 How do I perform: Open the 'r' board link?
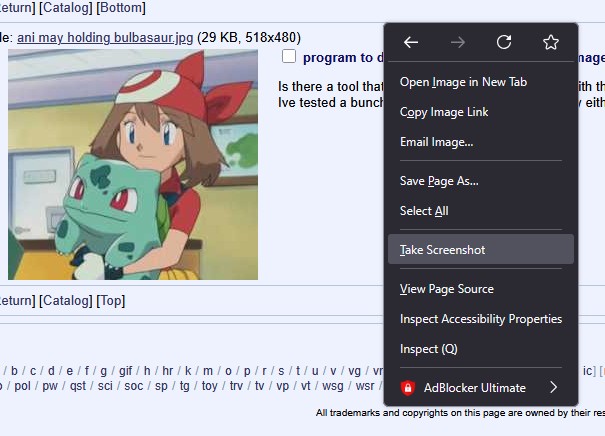(264, 371)
